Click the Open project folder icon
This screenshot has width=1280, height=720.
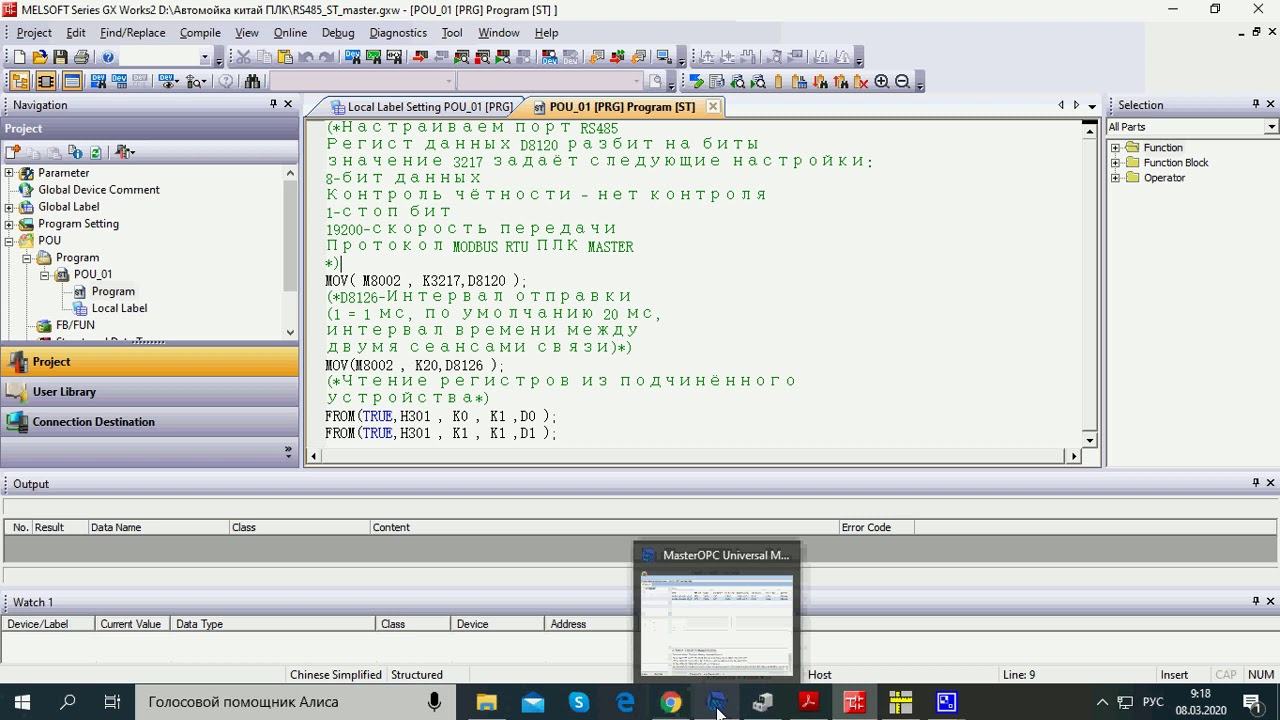40,57
